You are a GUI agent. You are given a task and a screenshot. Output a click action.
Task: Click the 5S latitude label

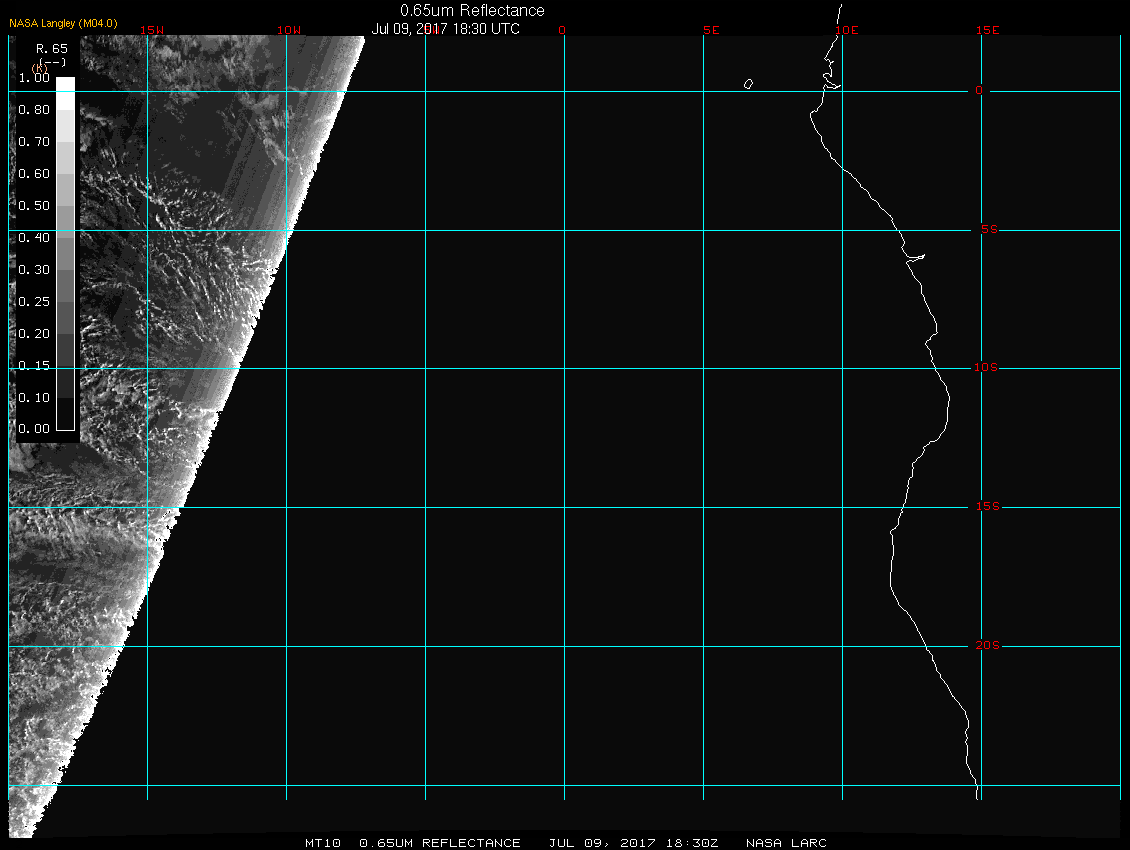point(987,230)
